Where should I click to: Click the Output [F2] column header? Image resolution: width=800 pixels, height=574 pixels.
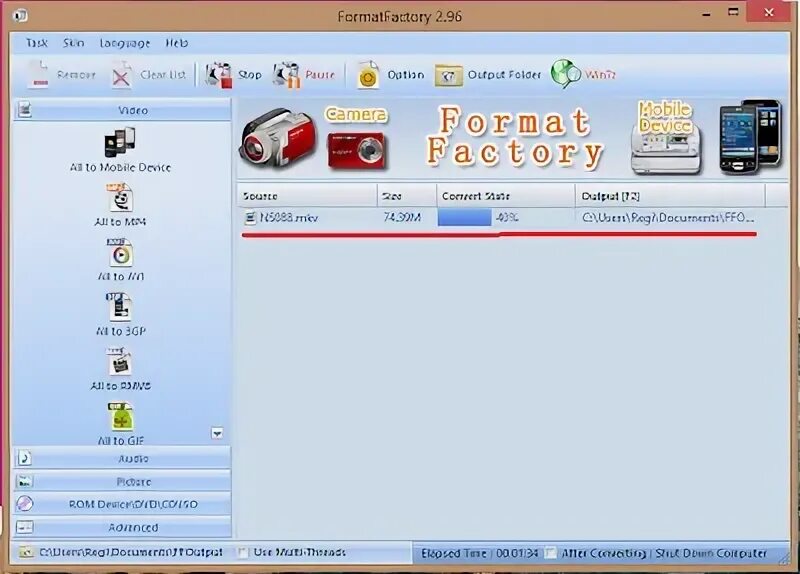(x=670, y=196)
